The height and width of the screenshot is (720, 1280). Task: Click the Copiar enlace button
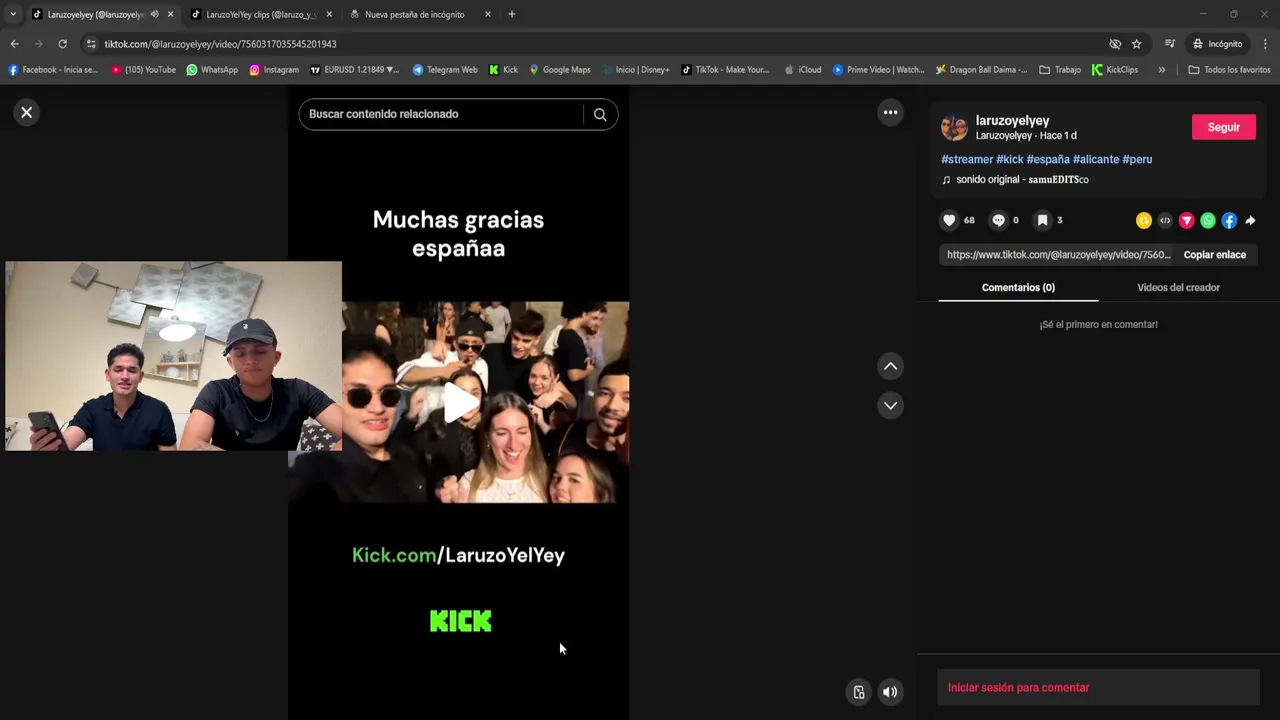coord(1215,255)
